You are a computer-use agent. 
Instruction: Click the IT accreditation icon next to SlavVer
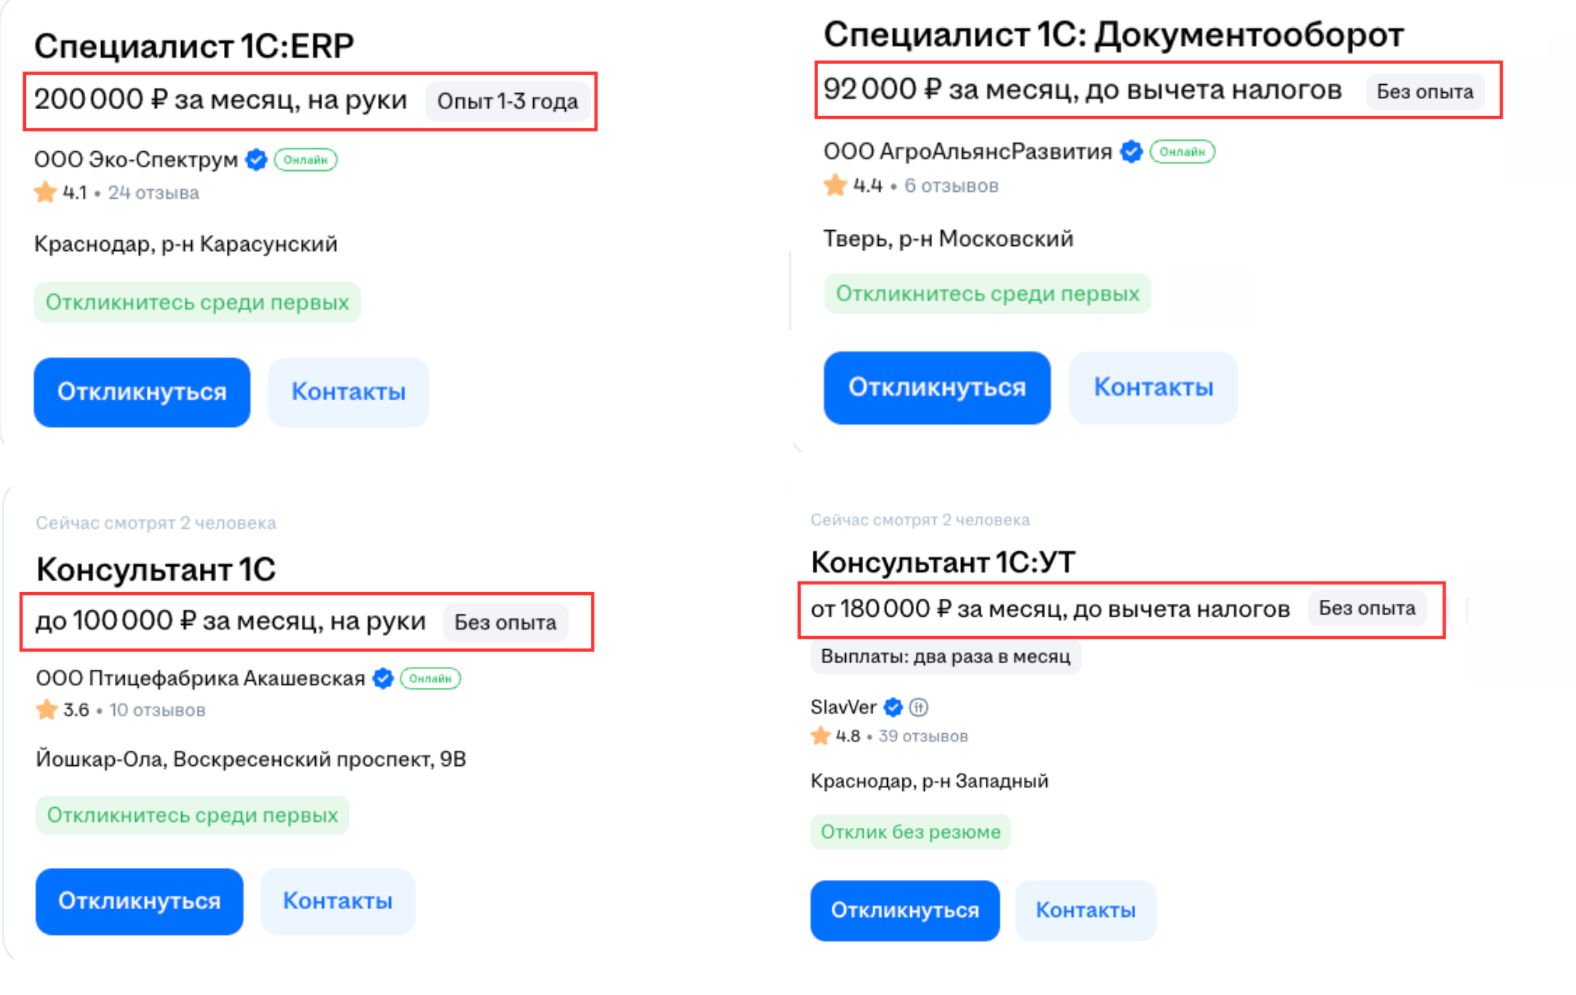point(918,706)
